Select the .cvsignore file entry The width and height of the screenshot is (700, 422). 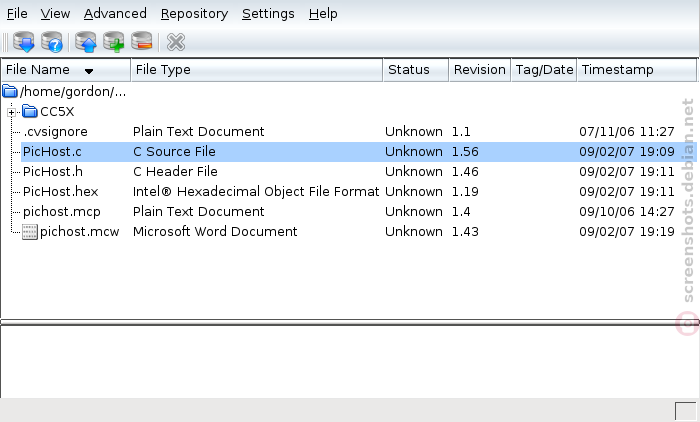click(55, 132)
